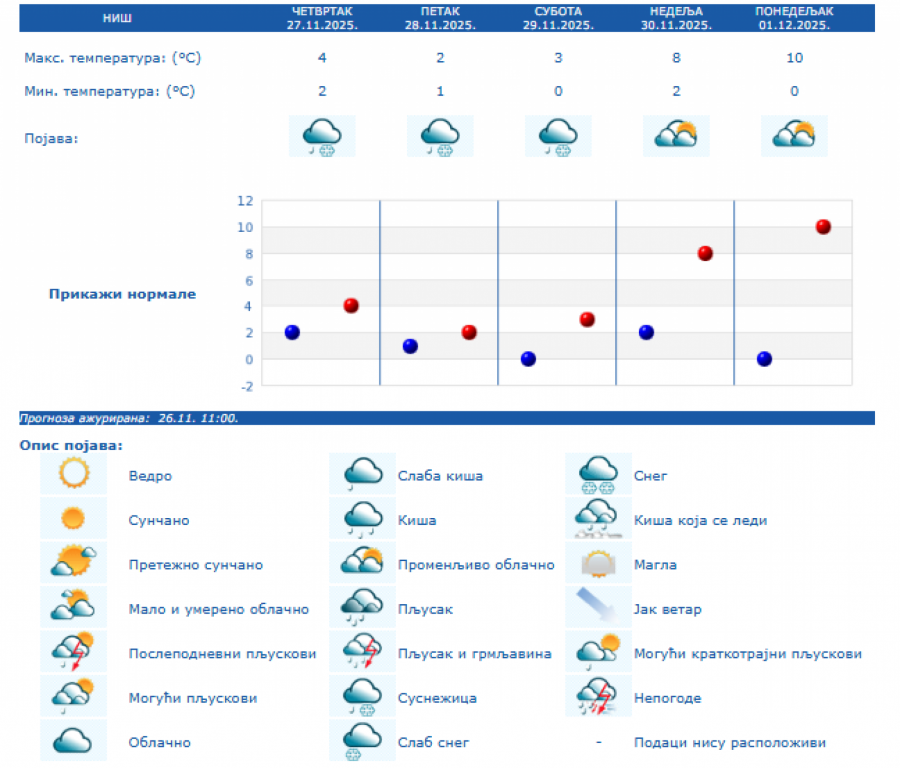Click the Sunday 30.11.2025 partly cloudy icon
The height and width of the screenshot is (768, 900).
[676, 136]
